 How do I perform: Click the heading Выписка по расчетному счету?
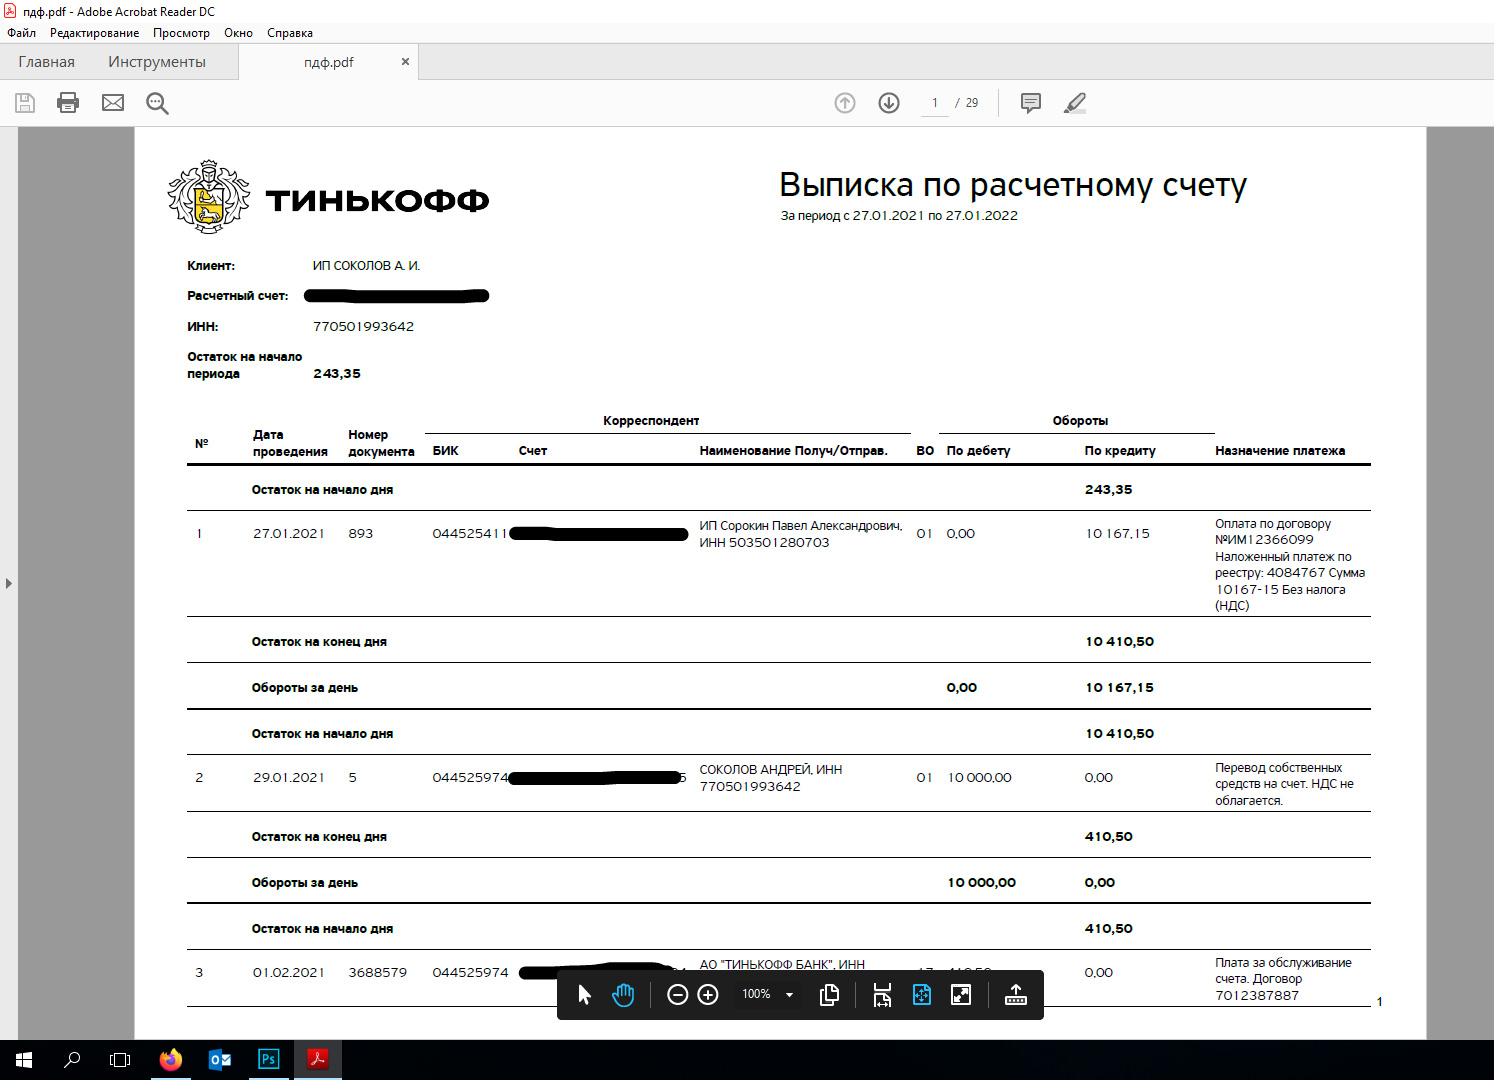(x=1013, y=185)
